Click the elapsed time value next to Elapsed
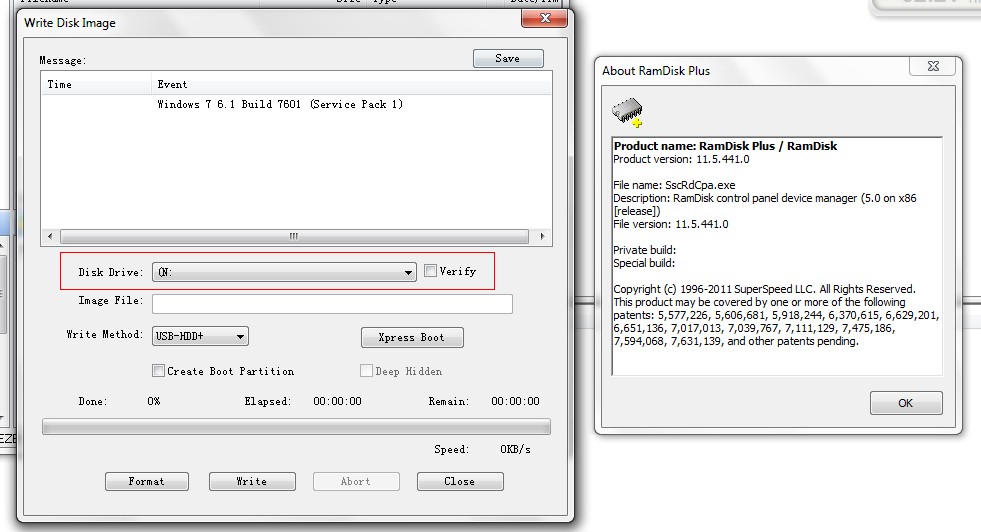Screen dimensions: 981x532 coord(337,401)
